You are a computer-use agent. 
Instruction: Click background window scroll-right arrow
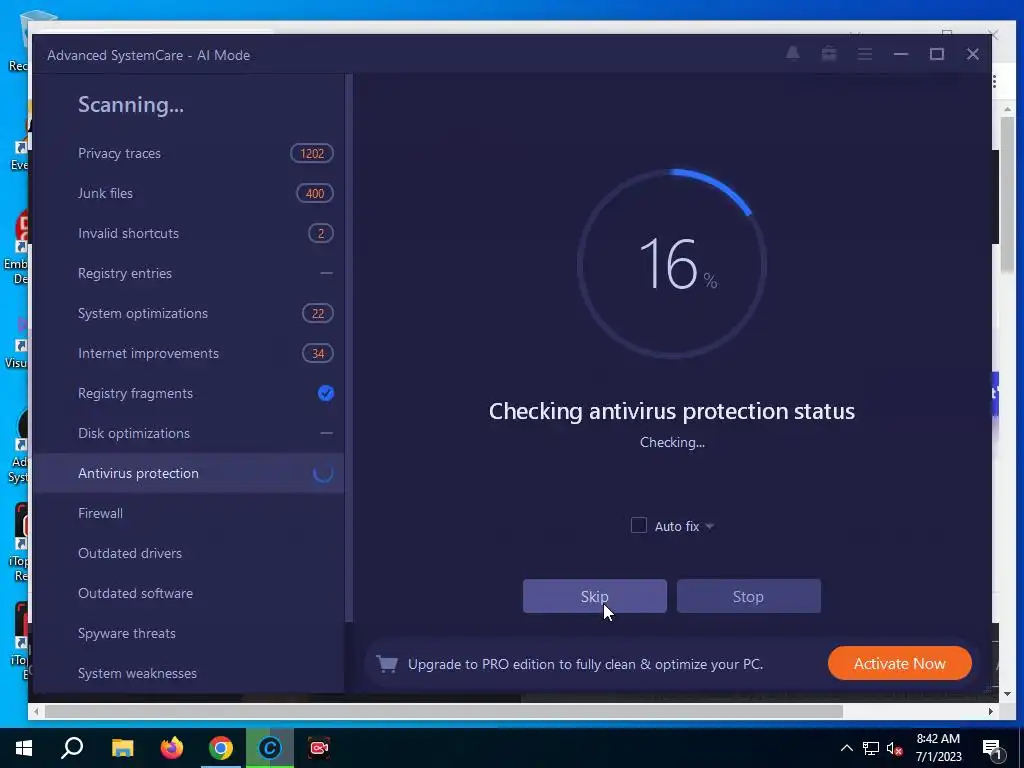coord(991,711)
